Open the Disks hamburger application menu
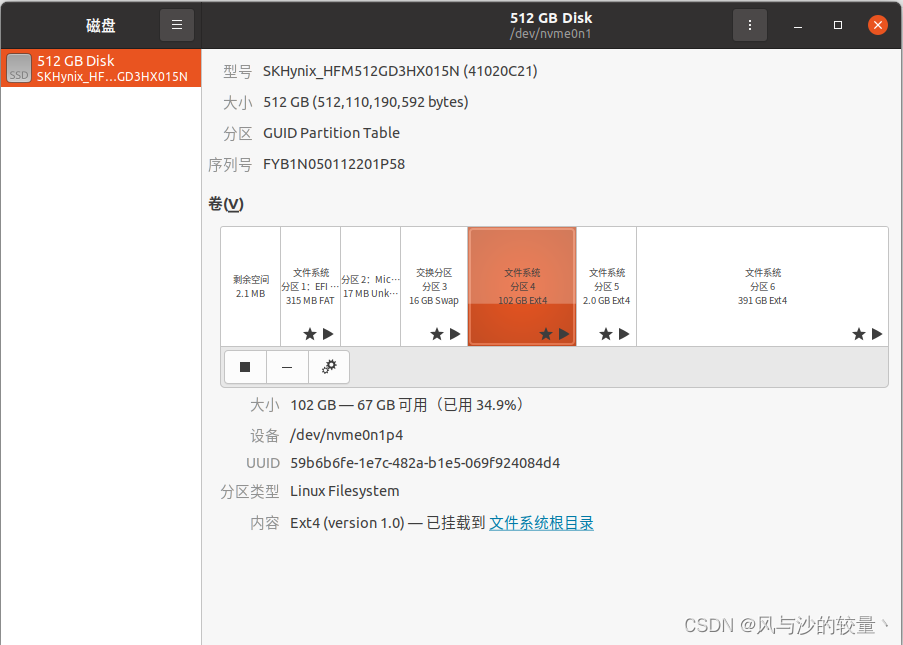This screenshot has height=645, width=903. click(177, 25)
